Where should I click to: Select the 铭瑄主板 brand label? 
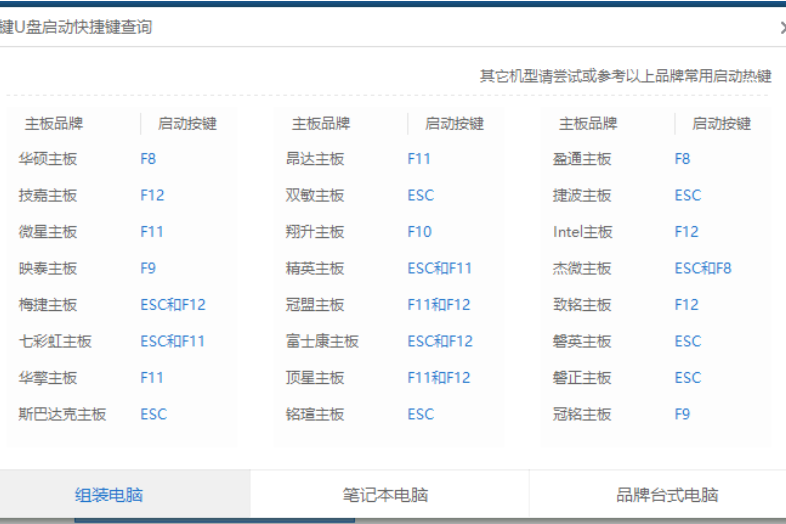(x=315, y=414)
